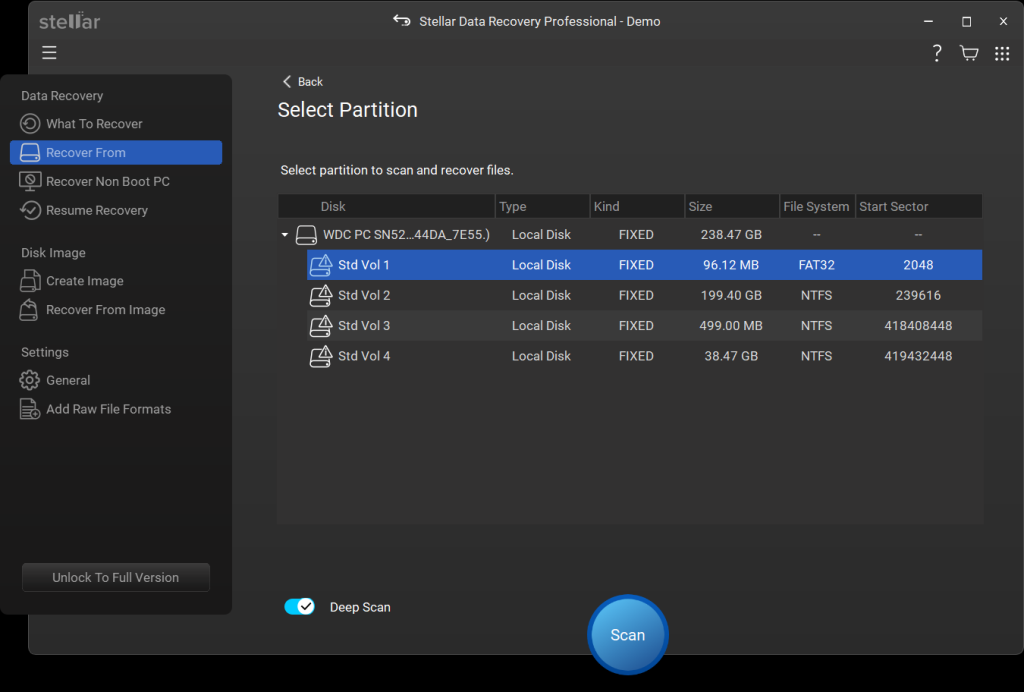This screenshot has width=1024, height=692.
Task: Click the Create Image icon
Action: coord(30,281)
